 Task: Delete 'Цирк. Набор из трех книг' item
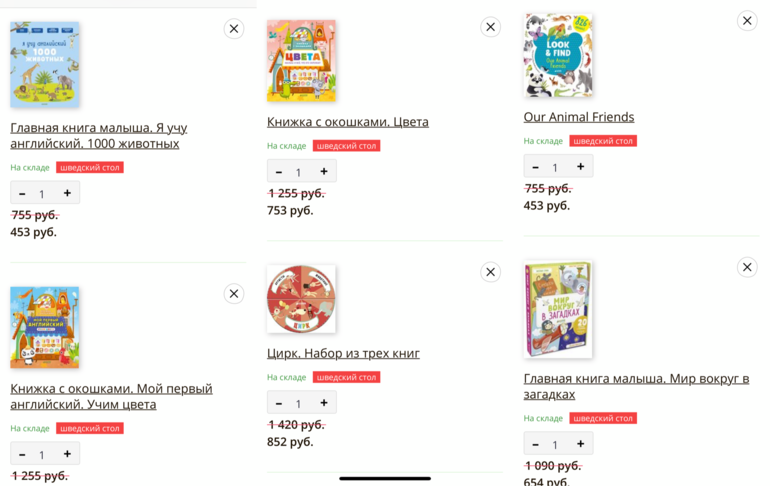coord(490,272)
